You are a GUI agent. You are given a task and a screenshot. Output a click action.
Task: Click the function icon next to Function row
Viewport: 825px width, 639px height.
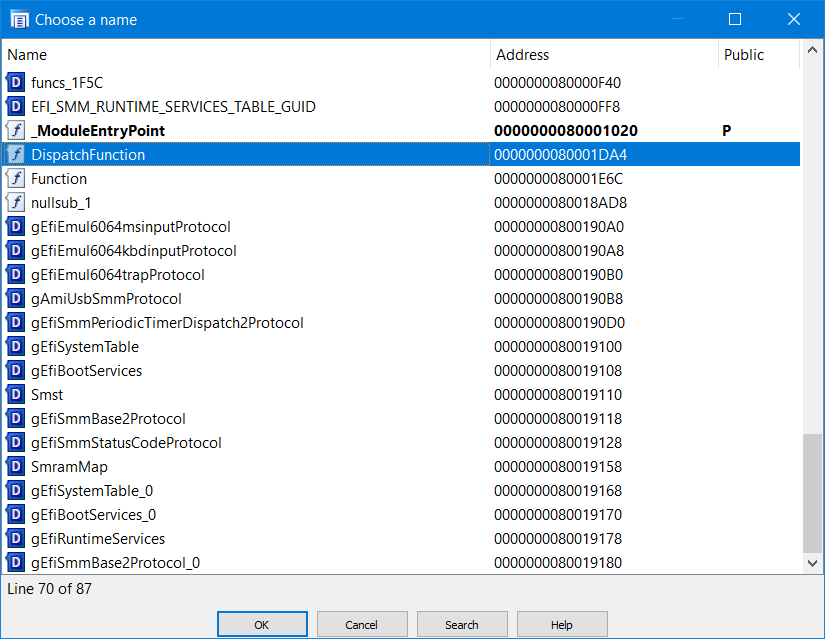pos(16,178)
